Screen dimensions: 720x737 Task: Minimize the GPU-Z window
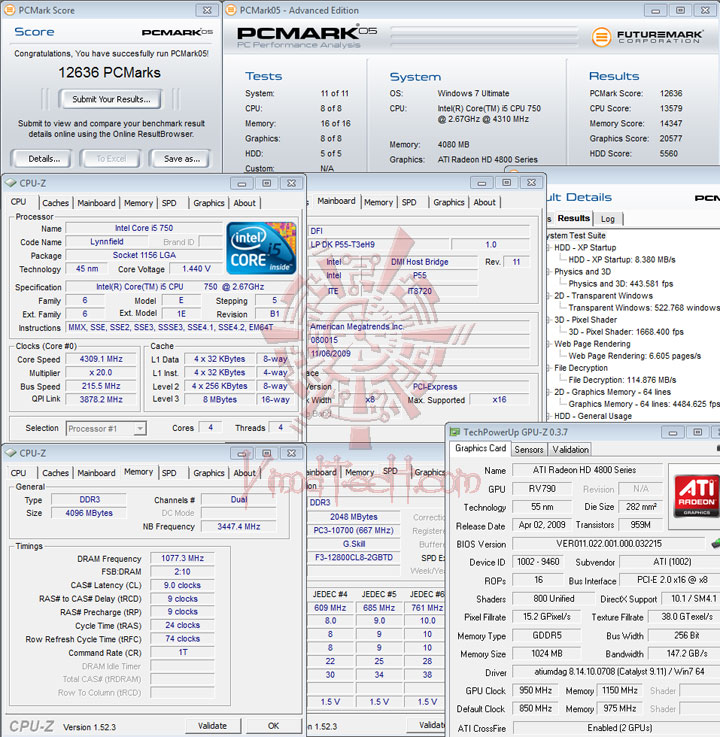(x=673, y=432)
